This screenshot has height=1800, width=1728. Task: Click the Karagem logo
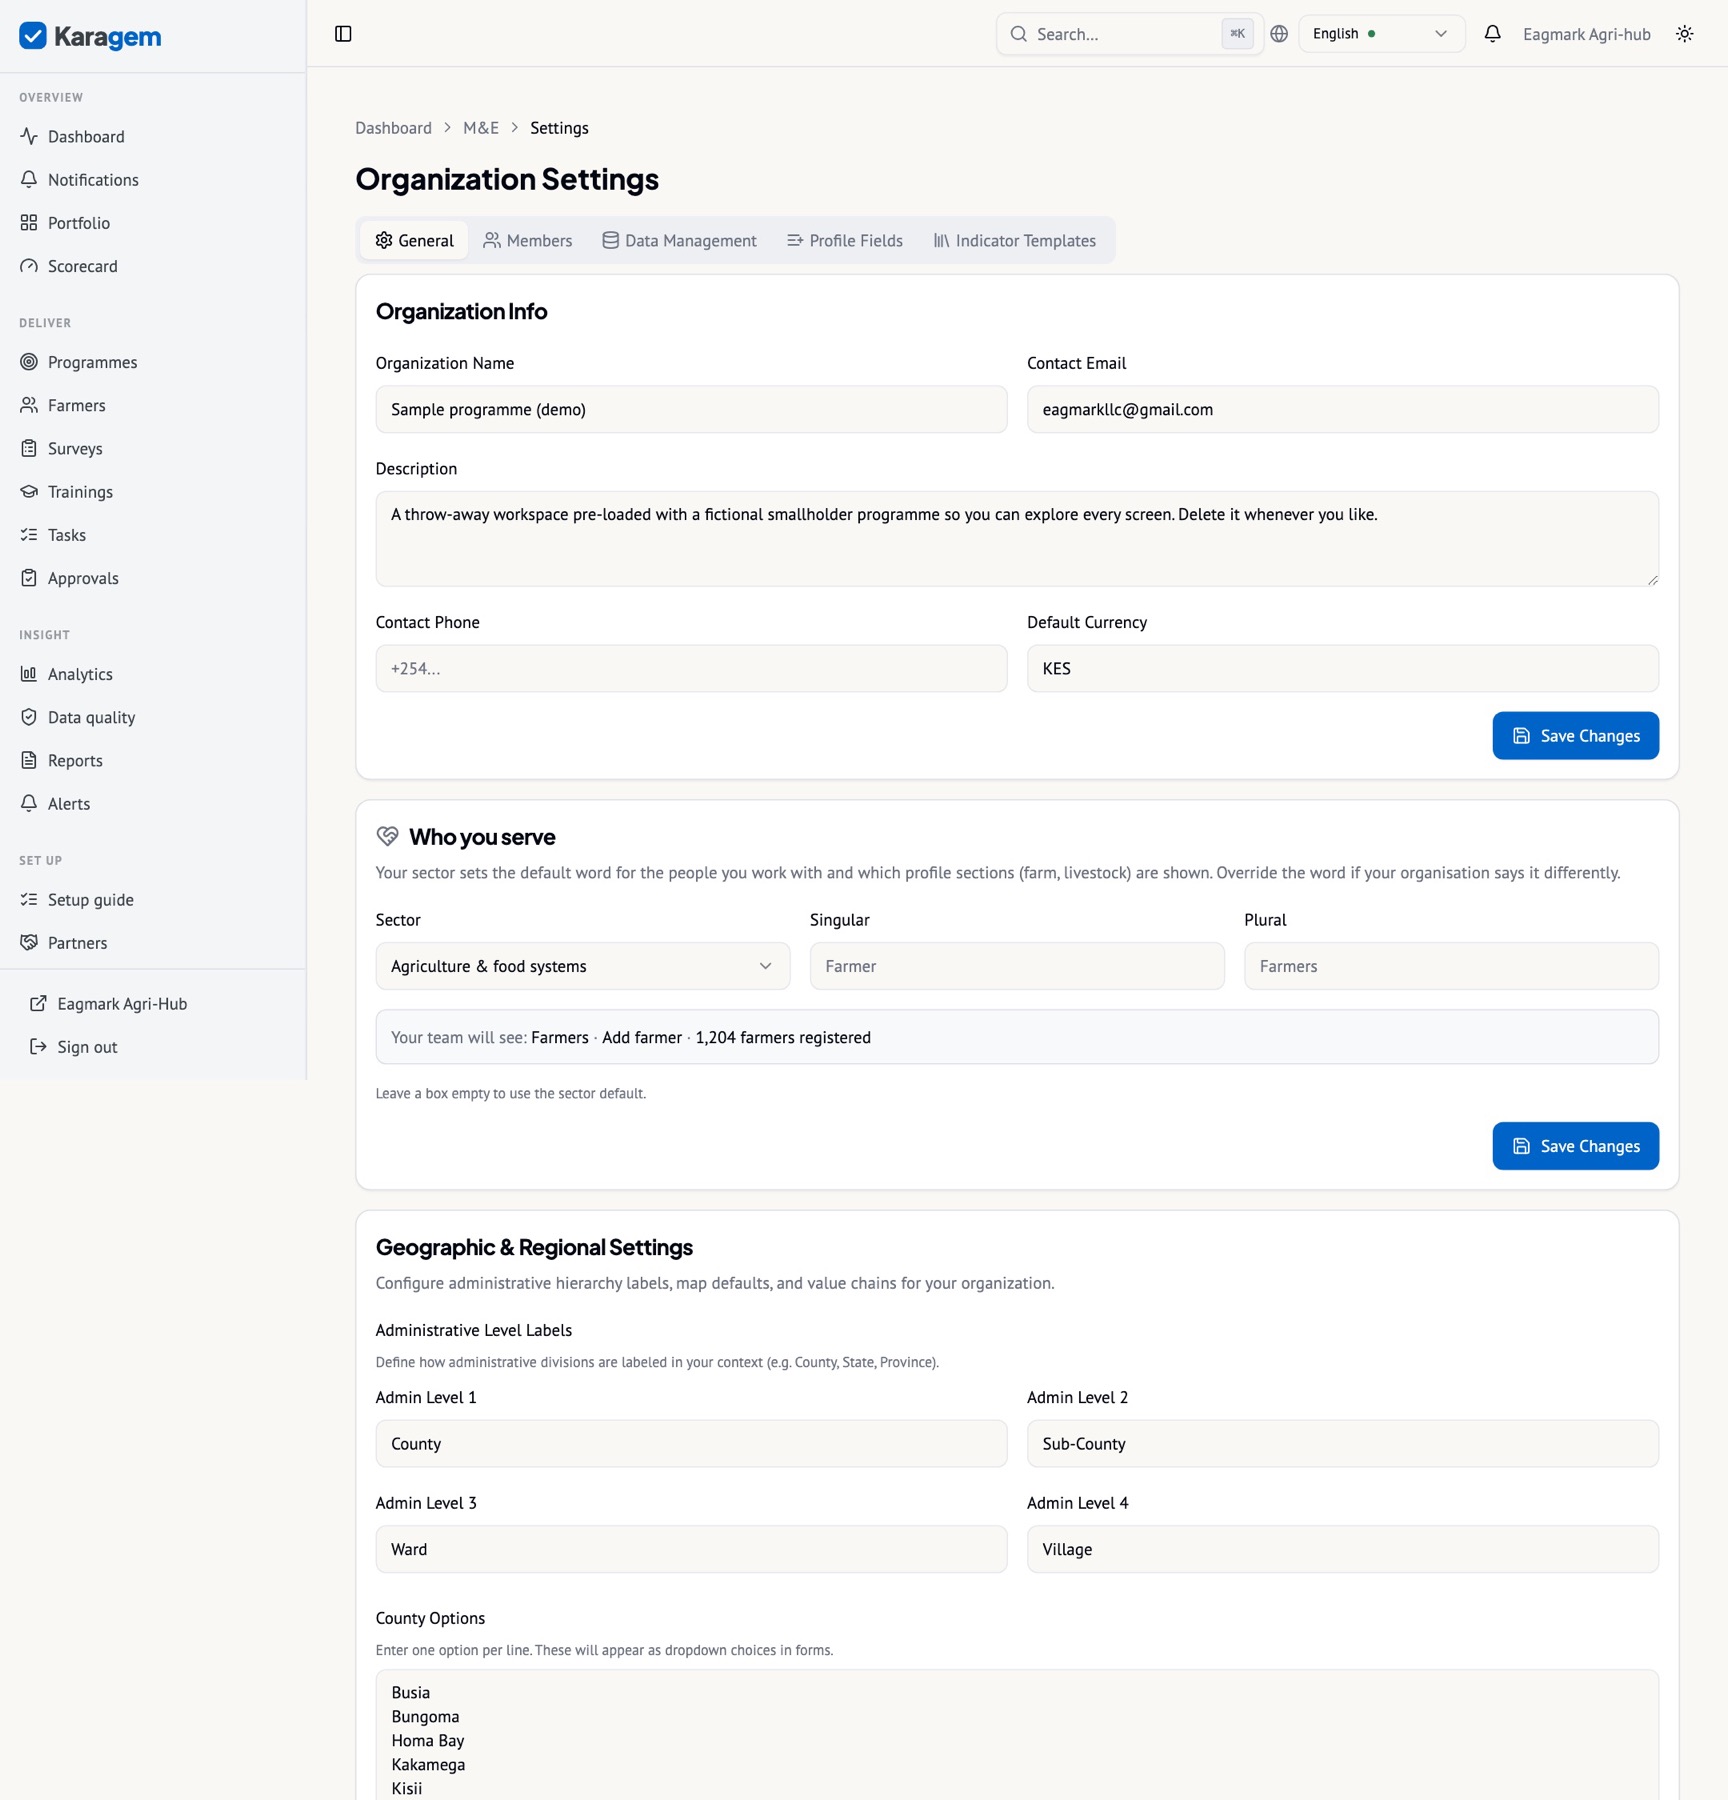90,36
